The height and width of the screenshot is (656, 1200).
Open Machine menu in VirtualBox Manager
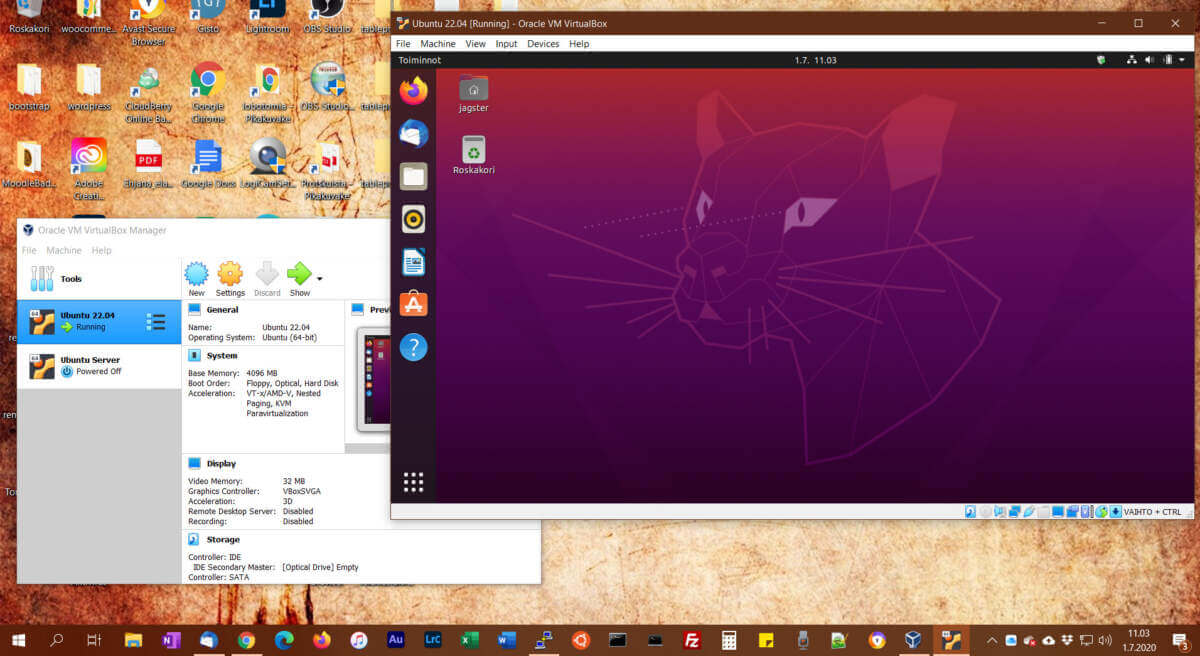pyautogui.click(x=64, y=250)
